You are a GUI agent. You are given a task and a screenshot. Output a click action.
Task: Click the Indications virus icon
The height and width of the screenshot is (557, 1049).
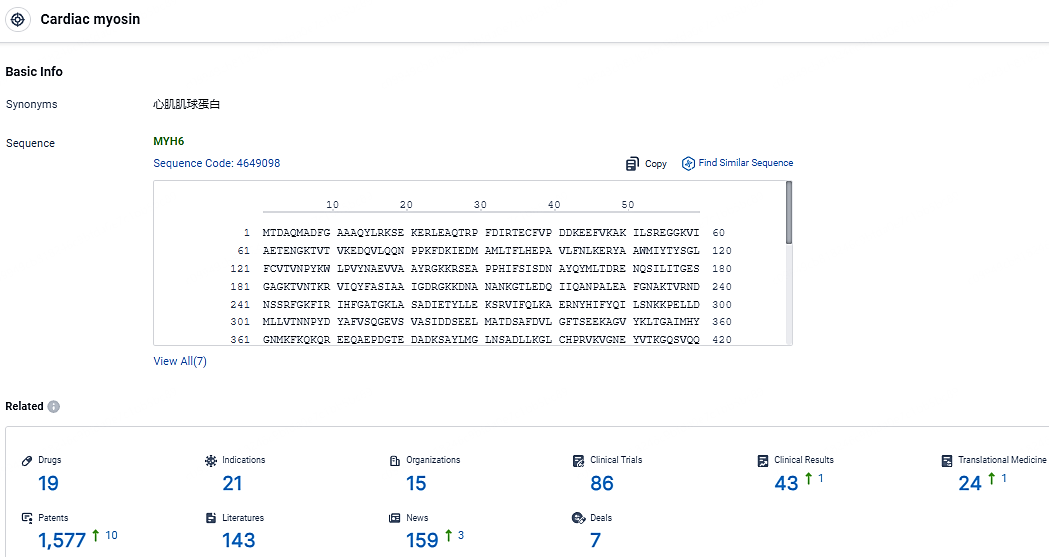pos(211,461)
